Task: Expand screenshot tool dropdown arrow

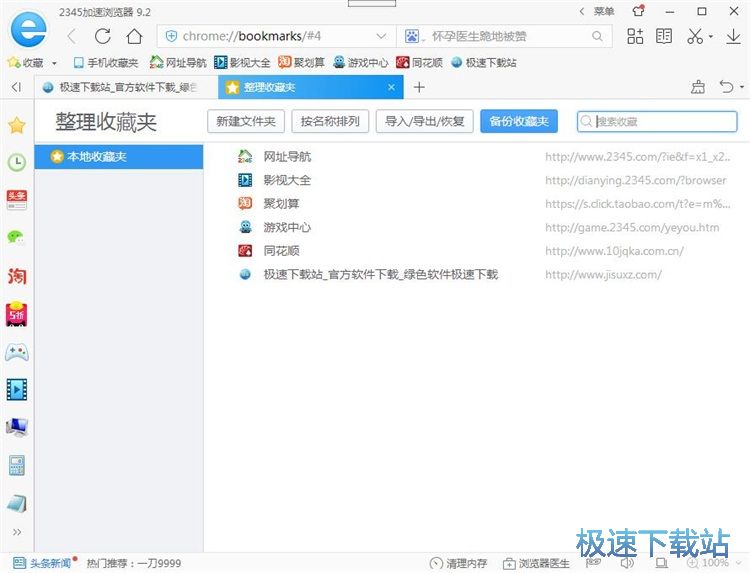Action: point(711,36)
